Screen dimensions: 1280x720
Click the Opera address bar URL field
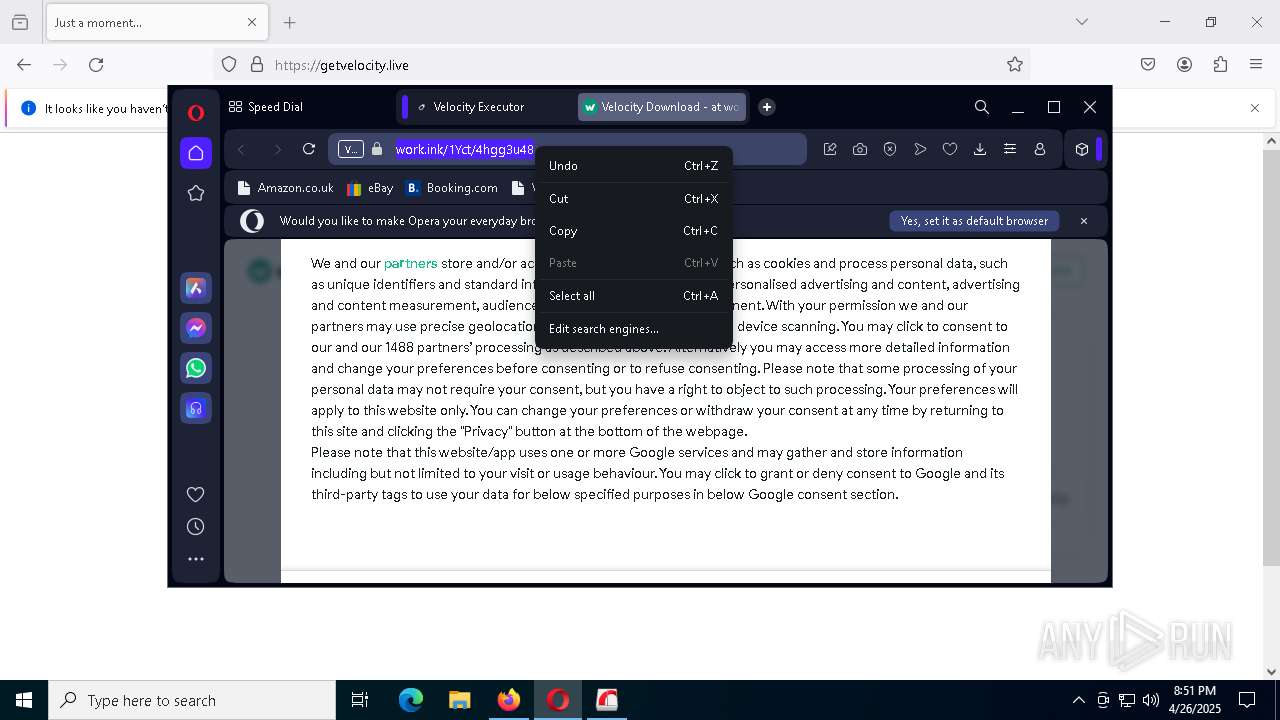(568, 149)
